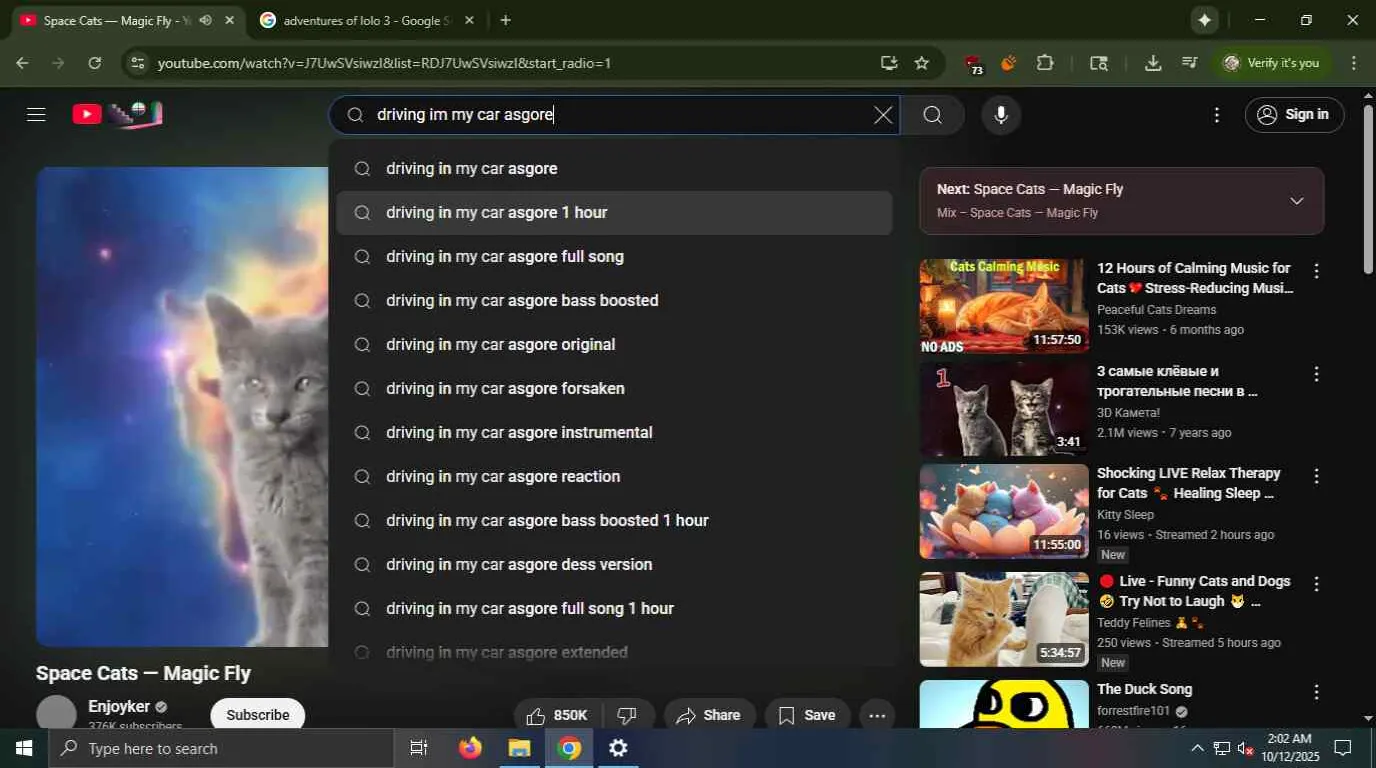This screenshot has width=1376, height=768.
Task: Reload the current page
Action: click(94, 63)
